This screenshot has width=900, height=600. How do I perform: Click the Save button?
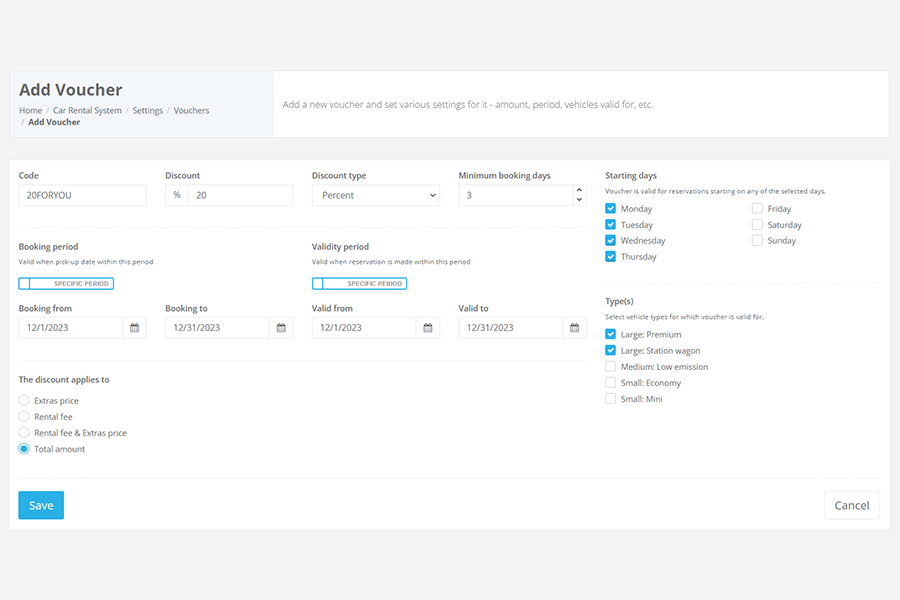coord(41,505)
